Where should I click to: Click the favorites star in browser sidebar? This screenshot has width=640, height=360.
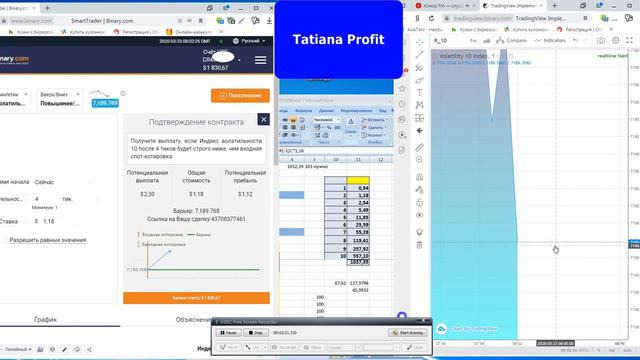click(x=402, y=89)
